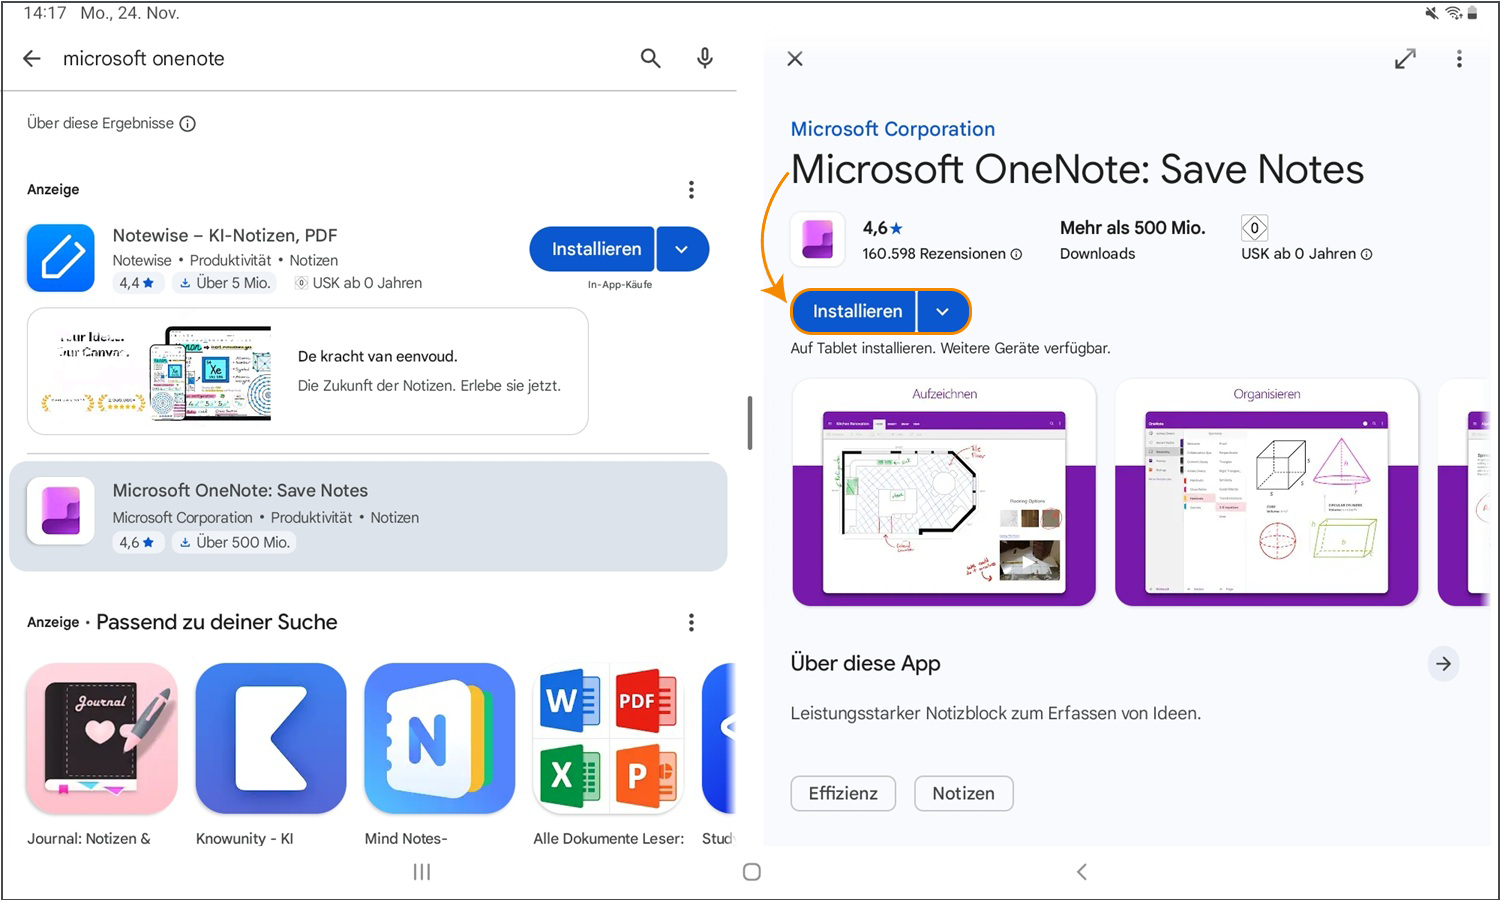The image size is (1500, 900).
Task: Expand OneNote install options dropdown arrow
Action: [x=942, y=312]
